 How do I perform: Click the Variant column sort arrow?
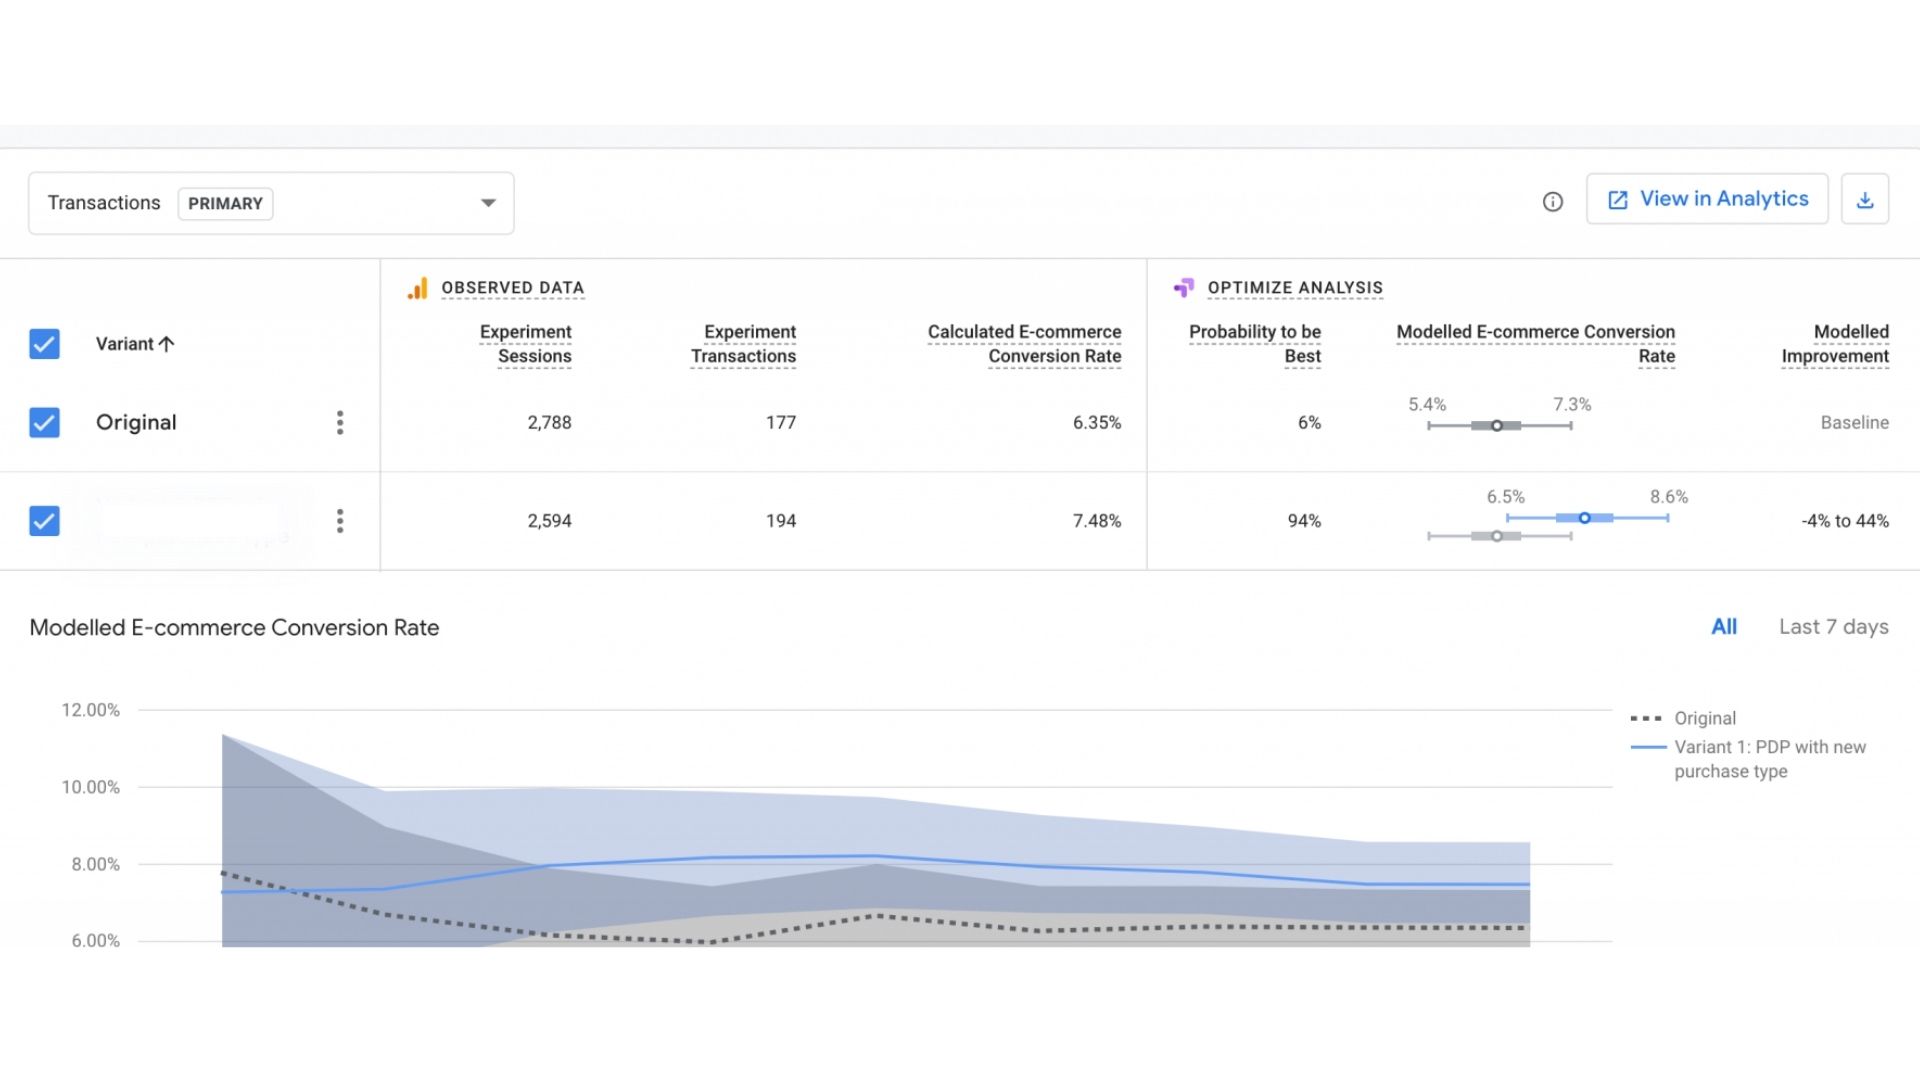(x=167, y=344)
